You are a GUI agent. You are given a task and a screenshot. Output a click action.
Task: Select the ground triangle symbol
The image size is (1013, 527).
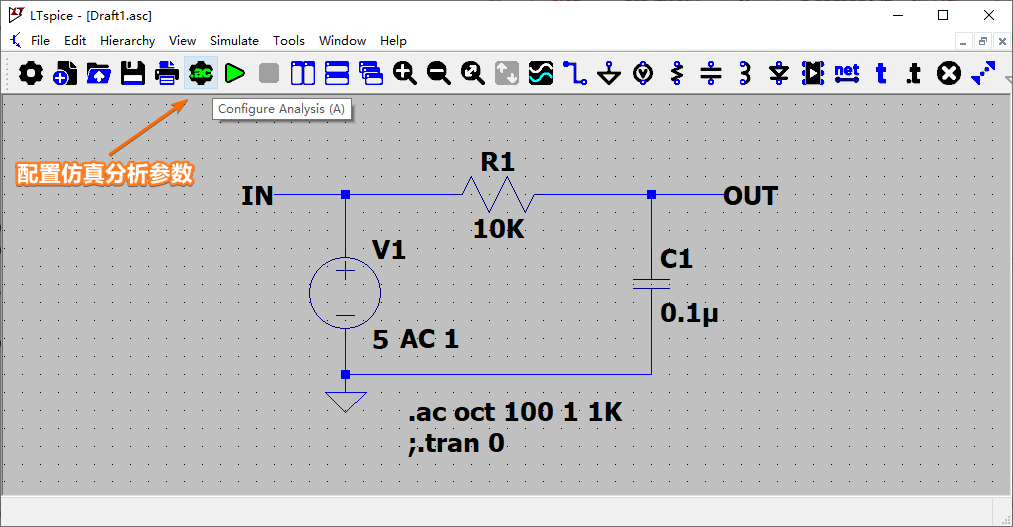[346, 402]
